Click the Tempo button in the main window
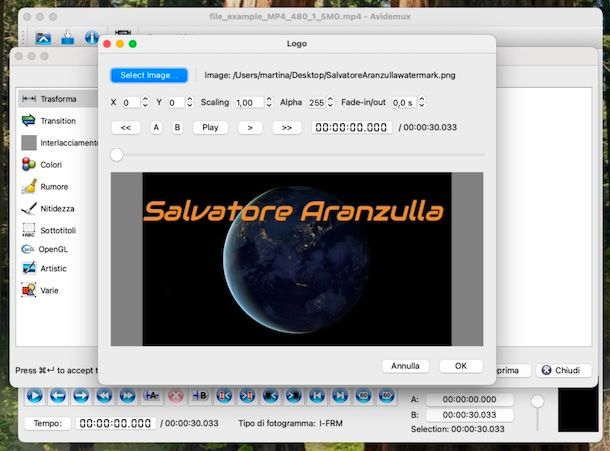Screen dimensions: 610x451 click(47, 423)
